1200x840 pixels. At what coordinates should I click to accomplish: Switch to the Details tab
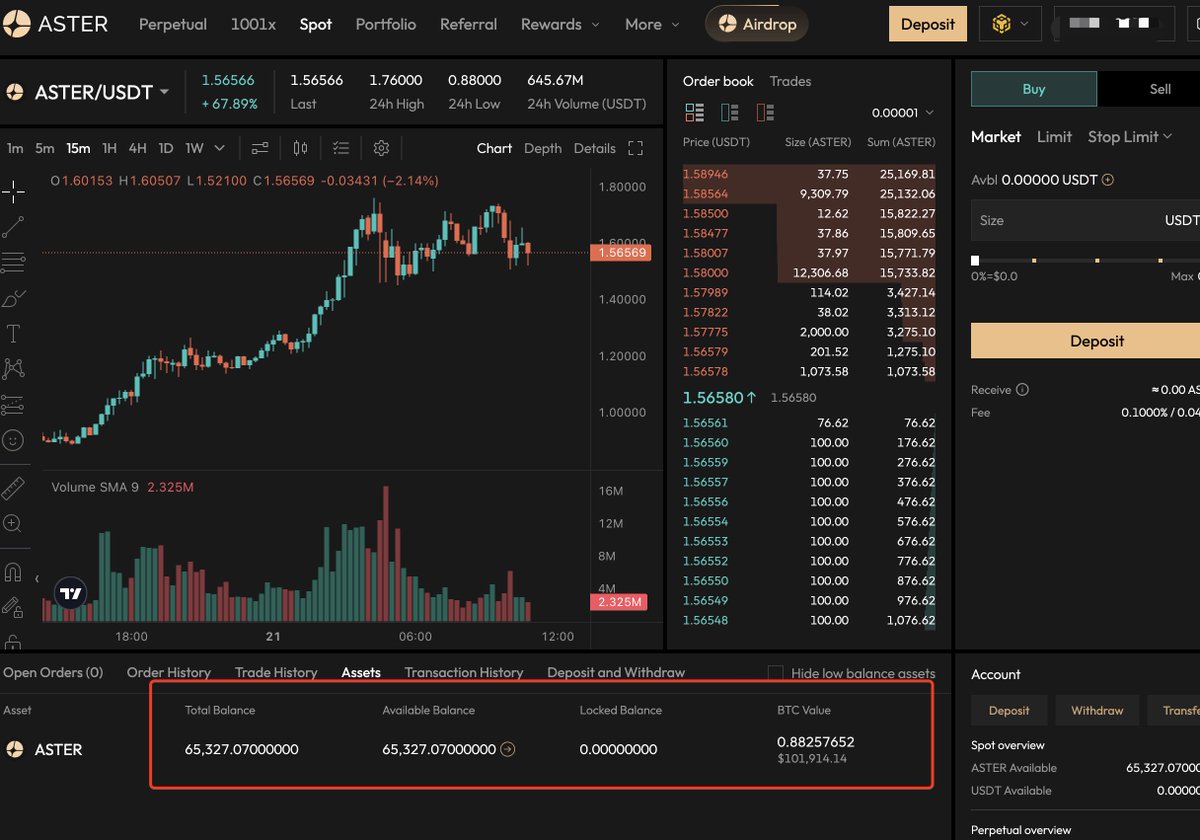(595, 148)
